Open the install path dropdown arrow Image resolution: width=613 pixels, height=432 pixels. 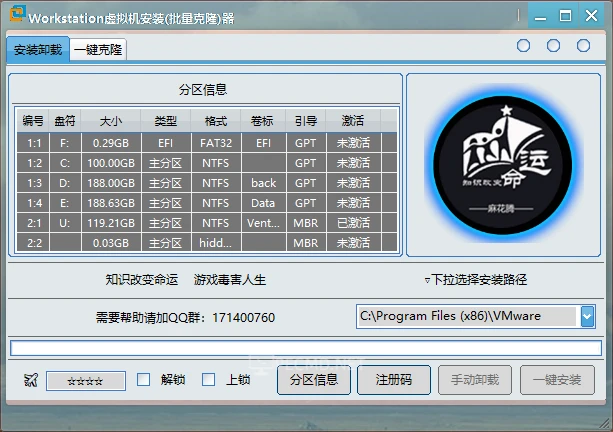tap(587, 316)
